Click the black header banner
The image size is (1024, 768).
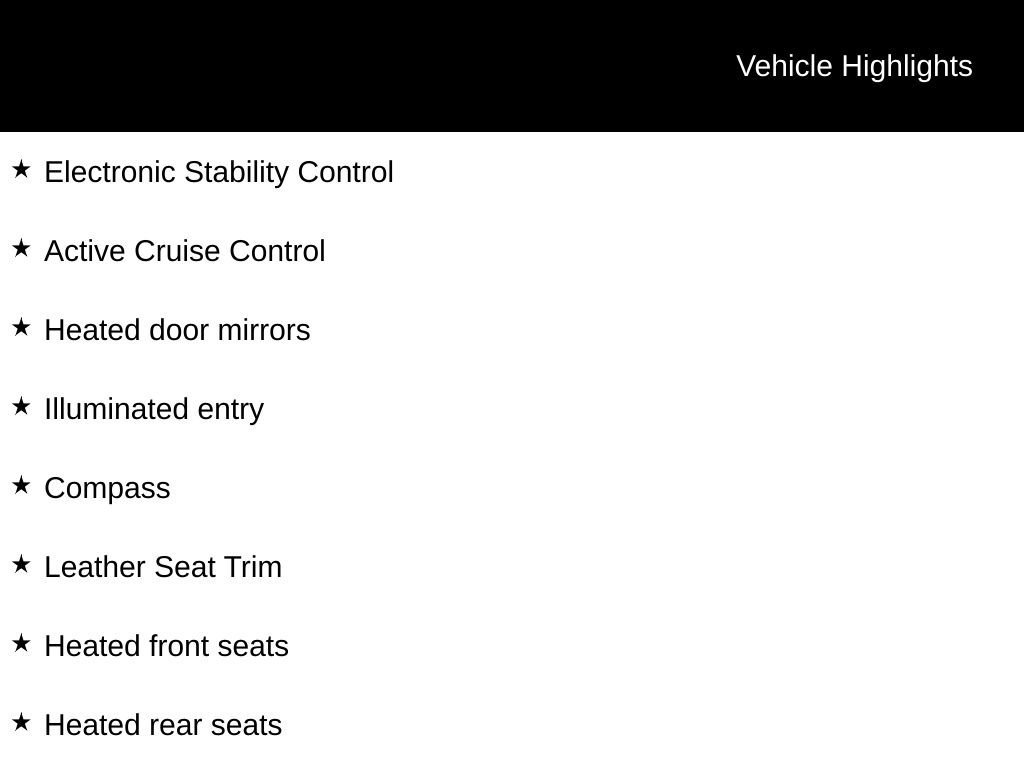pos(512,66)
